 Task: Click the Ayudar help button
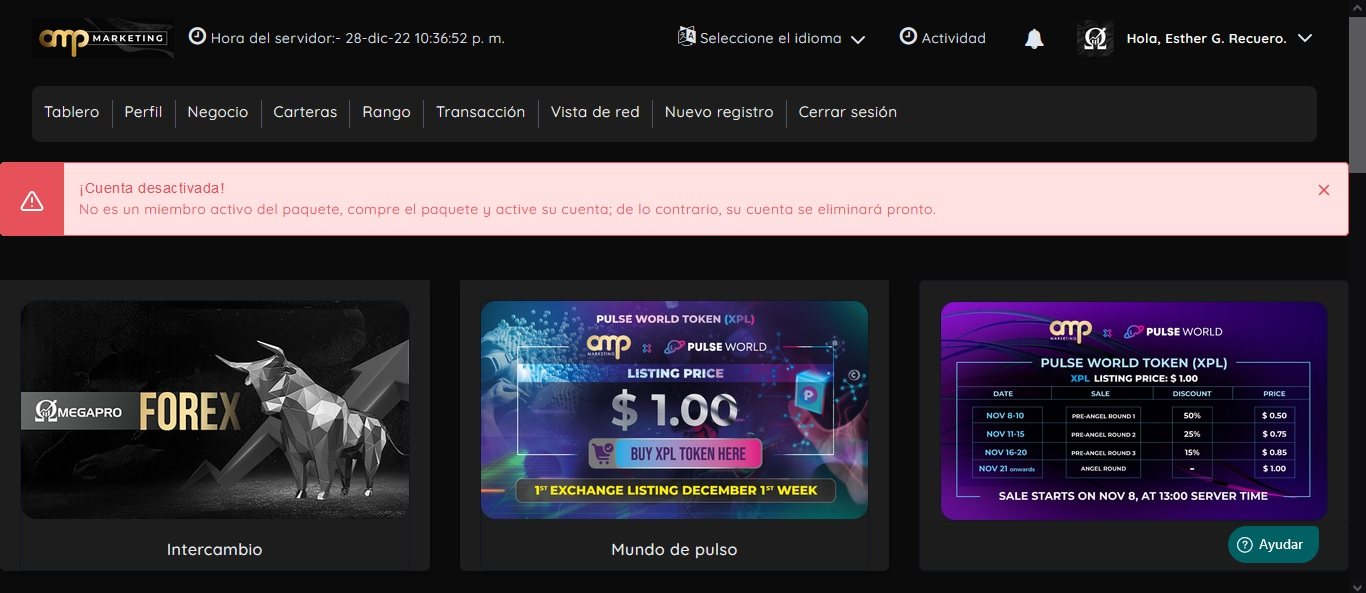tap(1273, 544)
